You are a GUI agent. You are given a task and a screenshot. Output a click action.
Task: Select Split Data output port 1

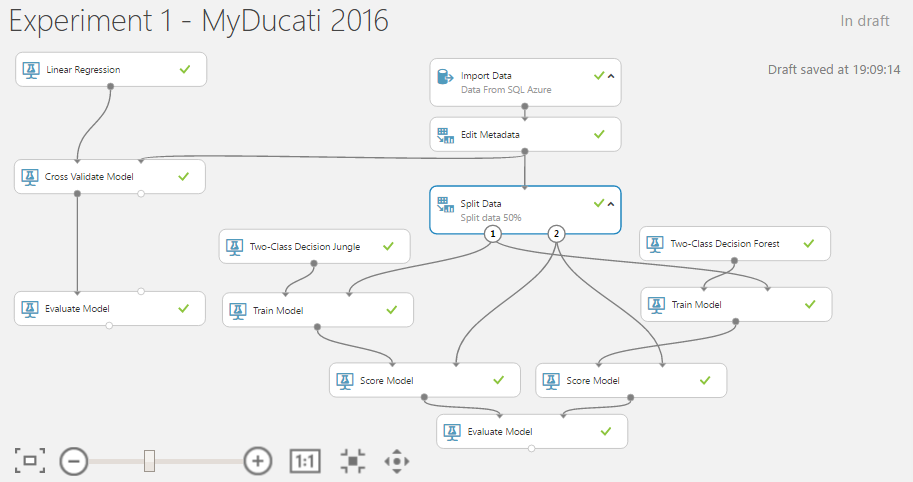coord(492,234)
